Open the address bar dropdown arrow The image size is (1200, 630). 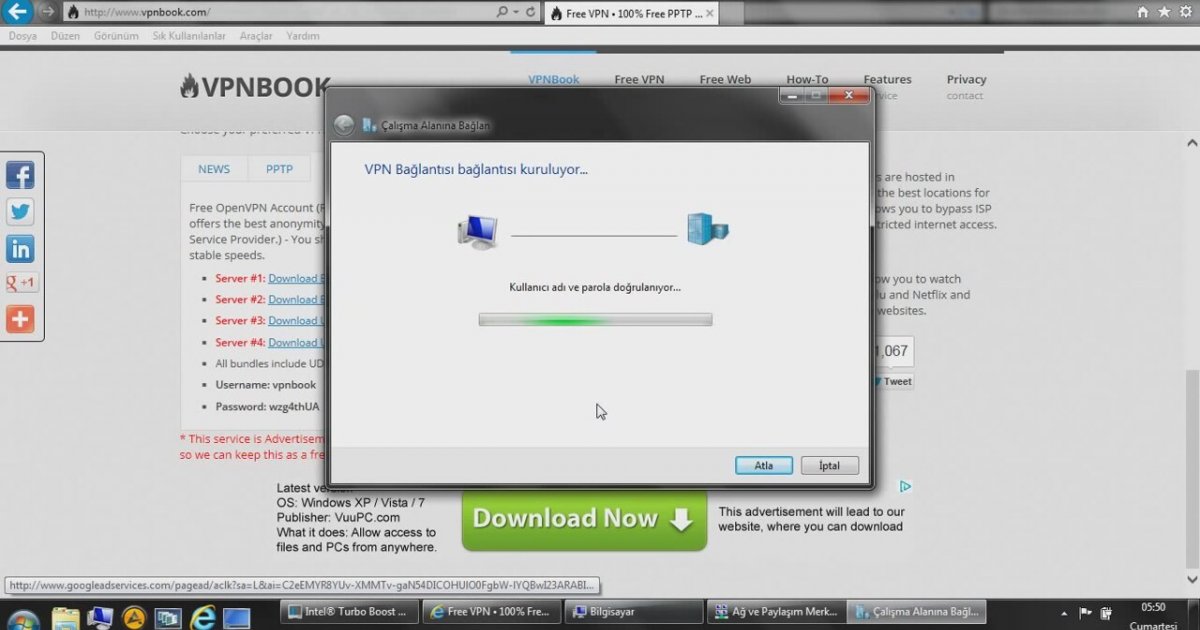(x=516, y=13)
